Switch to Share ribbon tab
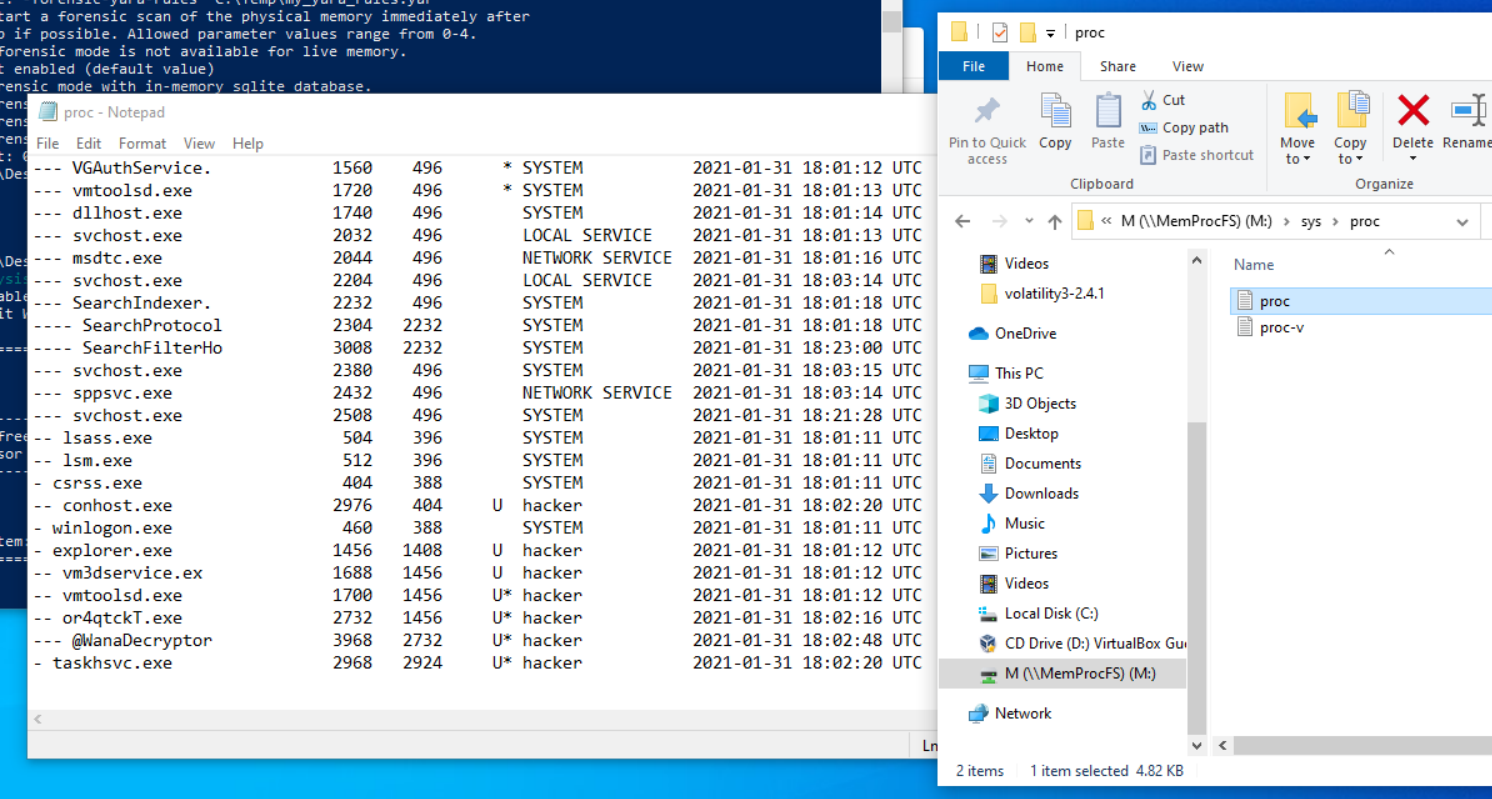 (1117, 66)
